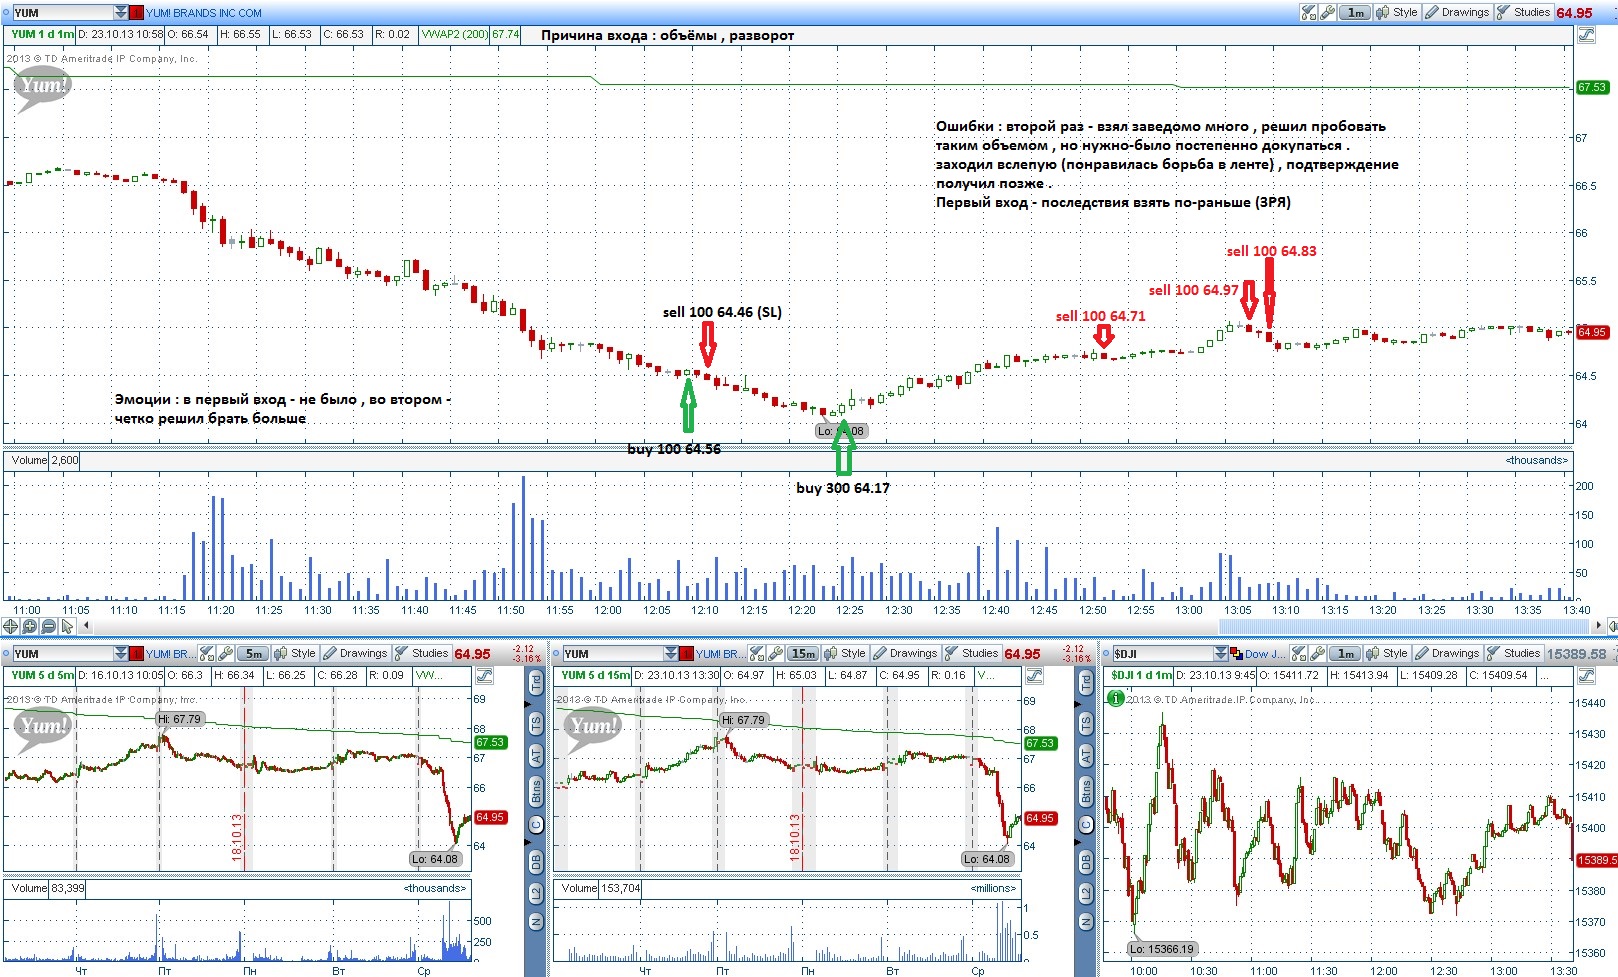Click the zoom out magnifier below main chart
1618x977 pixels.
pos(49,626)
